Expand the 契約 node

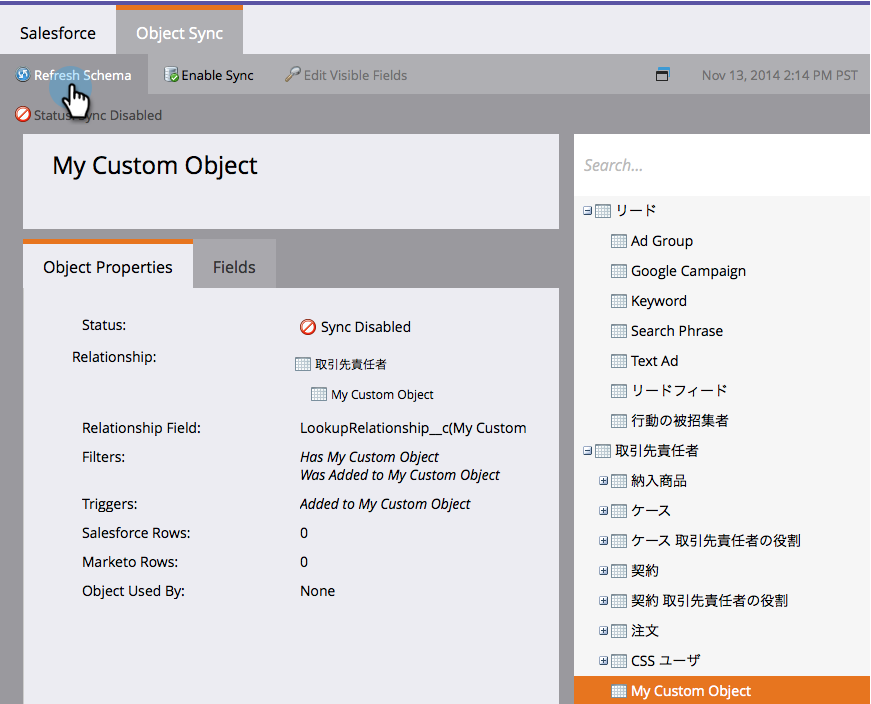[603, 571]
